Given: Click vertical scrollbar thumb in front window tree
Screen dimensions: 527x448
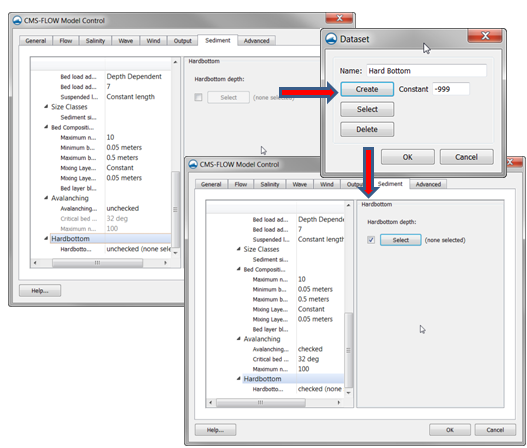Looking at the screenshot, I should click(x=349, y=350).
